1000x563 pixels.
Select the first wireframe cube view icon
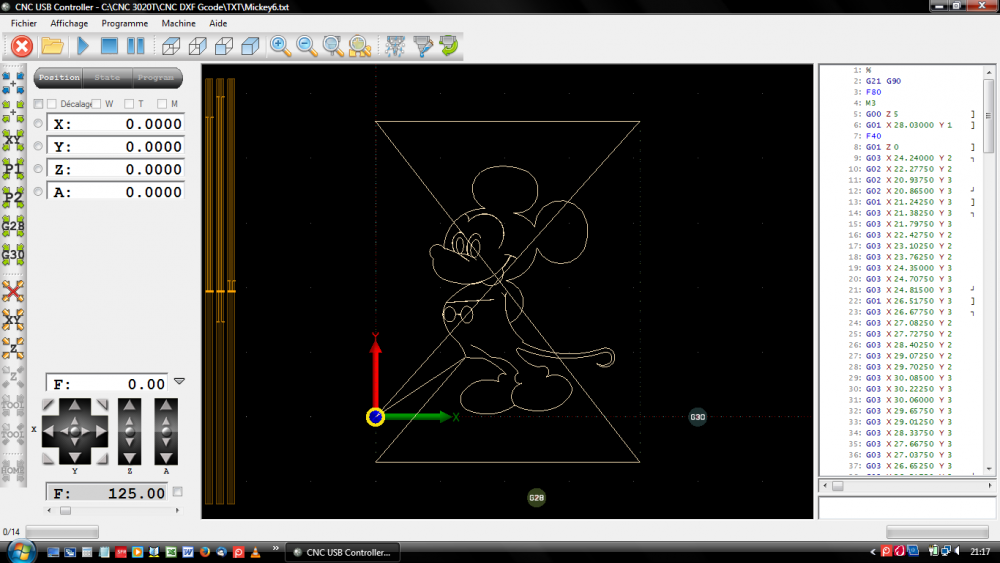coord(171,46)
